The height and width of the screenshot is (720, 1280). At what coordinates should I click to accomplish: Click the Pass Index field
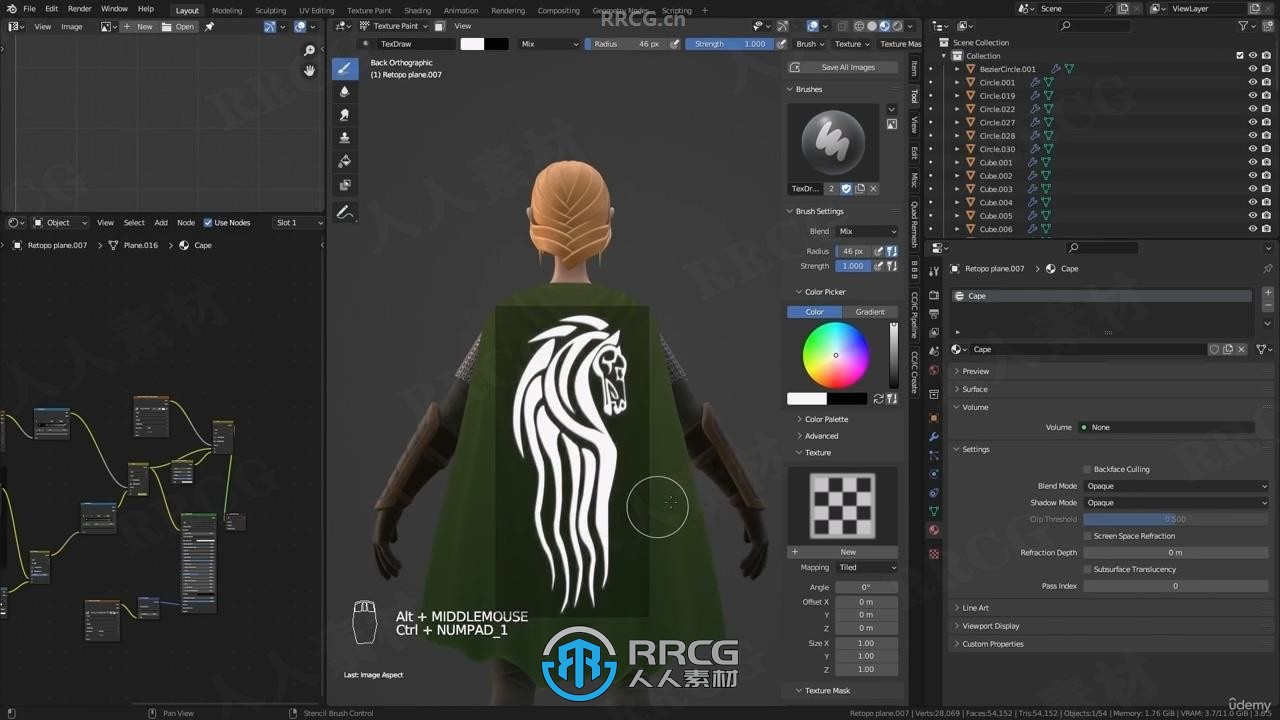[1176, 586]
